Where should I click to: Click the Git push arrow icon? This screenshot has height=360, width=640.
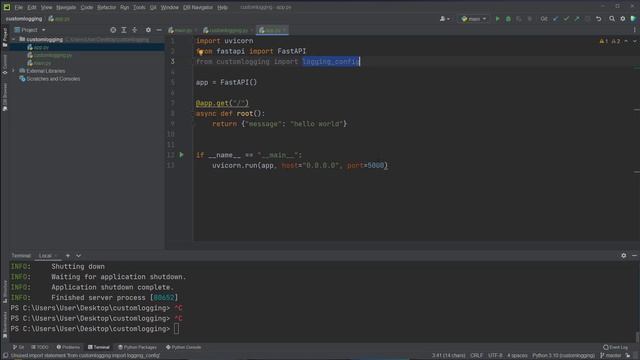click(x=577, y=19)
